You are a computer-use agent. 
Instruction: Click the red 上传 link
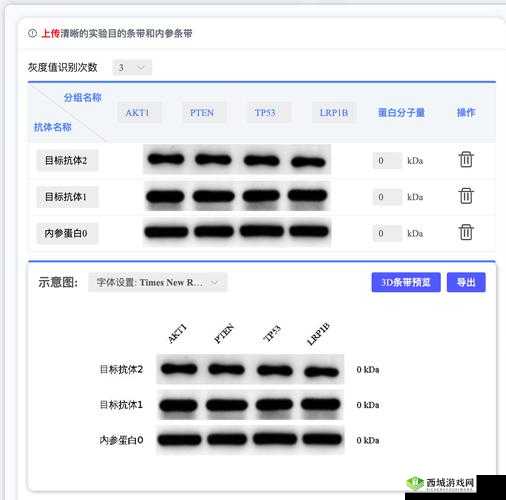pos(51,33)
